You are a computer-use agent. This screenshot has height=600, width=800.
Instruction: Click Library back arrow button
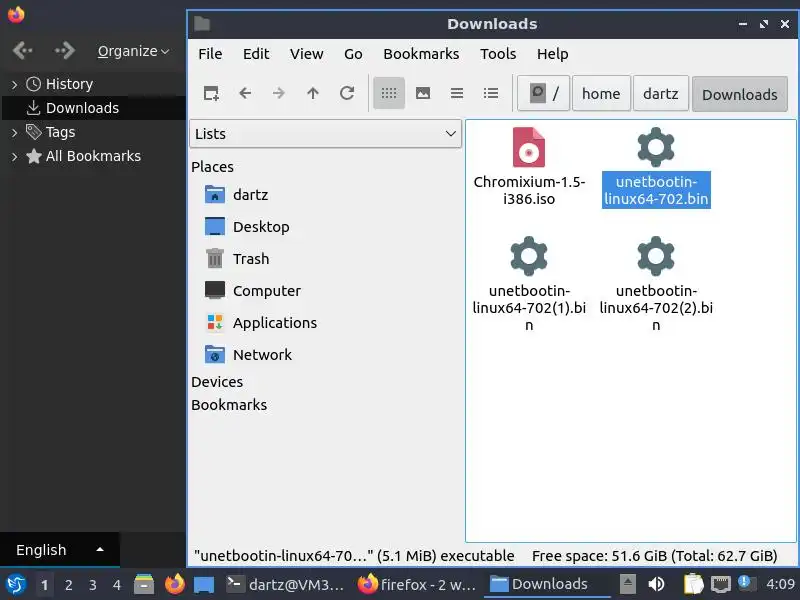[x=23, y=51]
